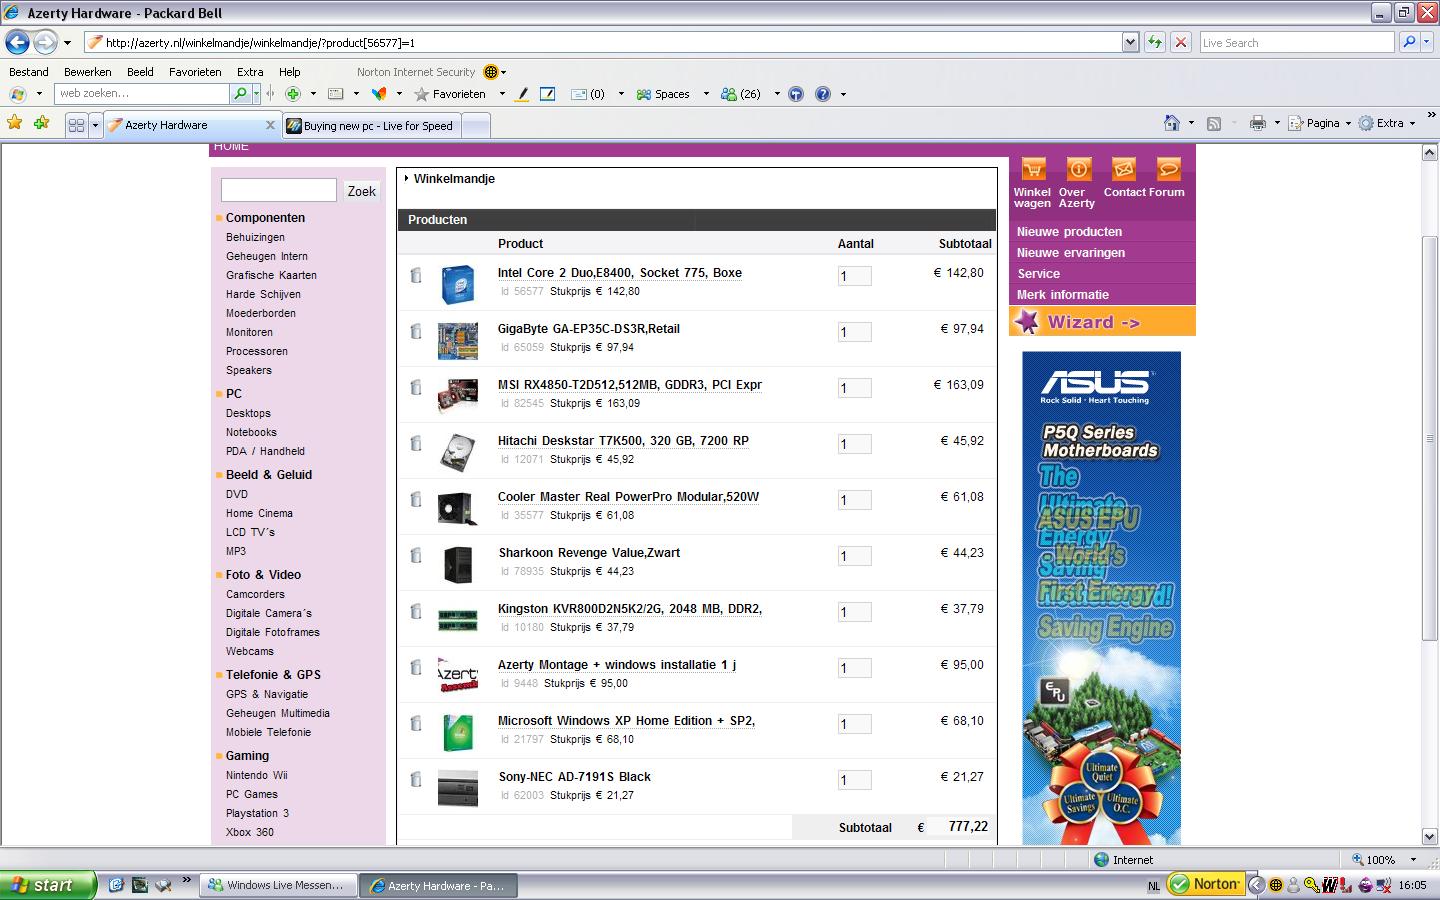1440x900 pixels.
Task: Open the address bar history dropdown
Action: (1130, 42)
